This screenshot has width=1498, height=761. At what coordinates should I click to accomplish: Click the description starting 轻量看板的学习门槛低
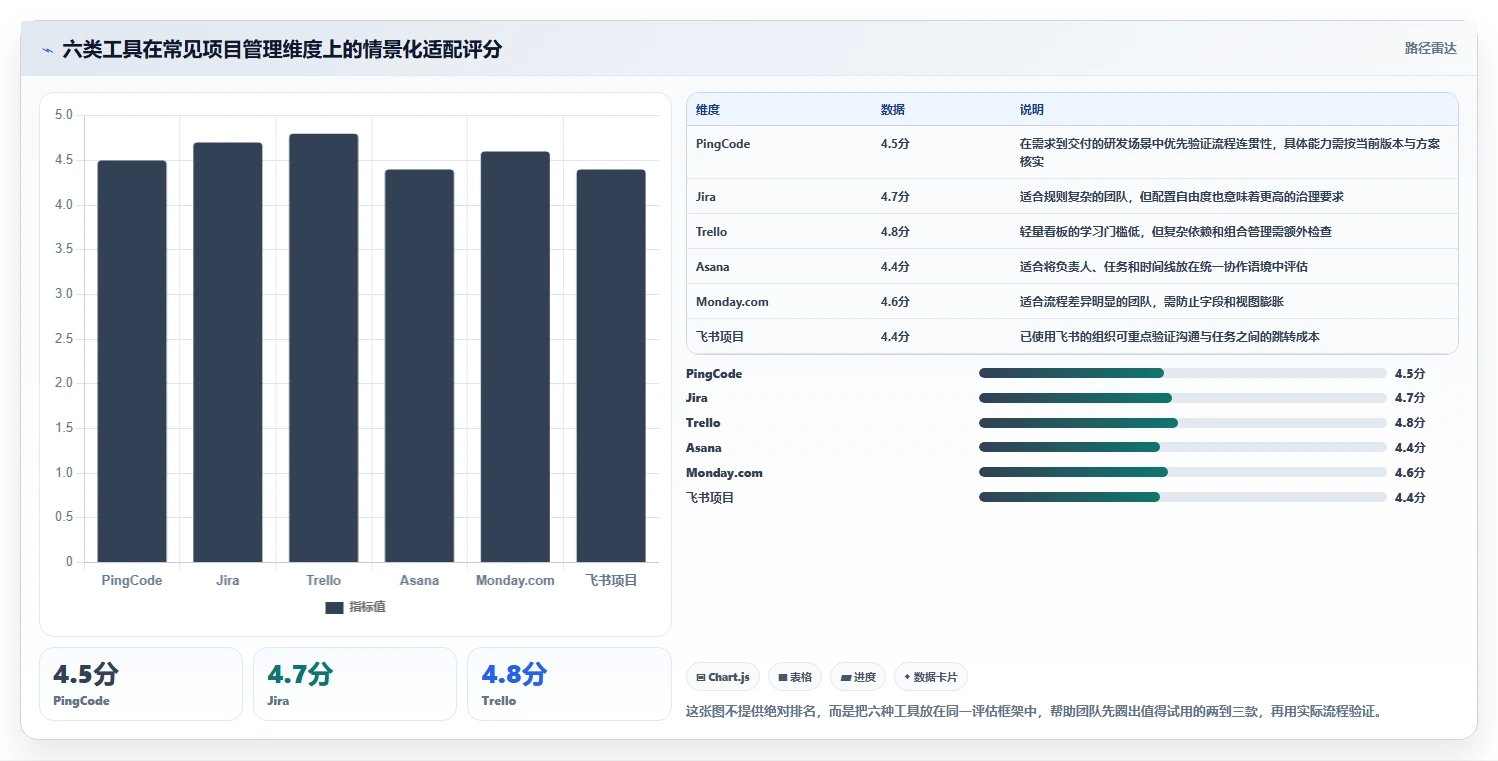click(1176, 232)
